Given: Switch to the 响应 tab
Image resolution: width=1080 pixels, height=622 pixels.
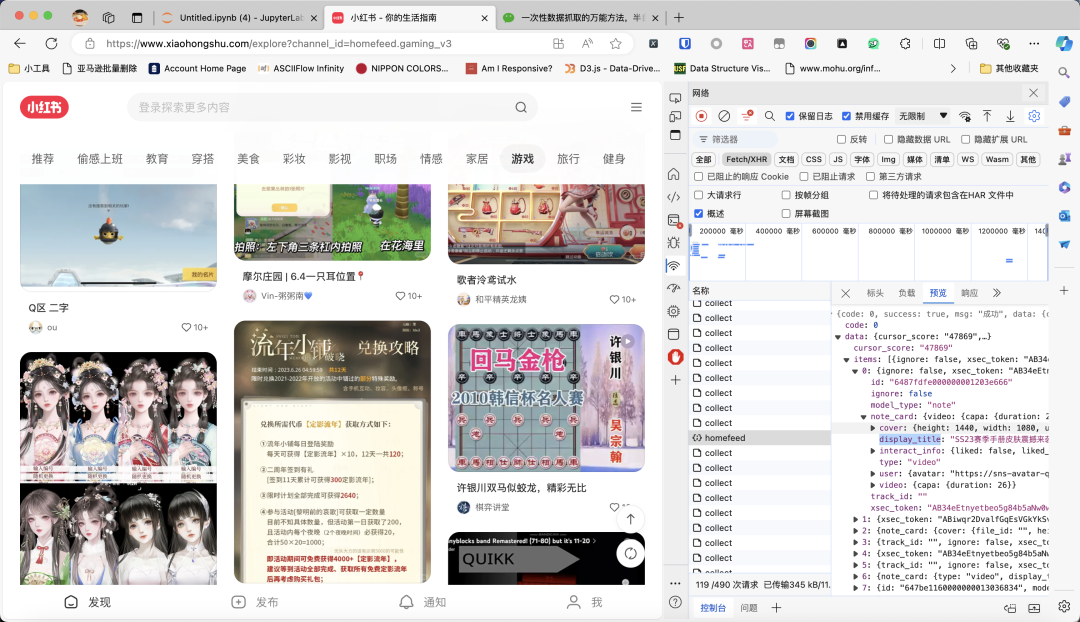Looking at the screenshot, I should click(969, 293).
